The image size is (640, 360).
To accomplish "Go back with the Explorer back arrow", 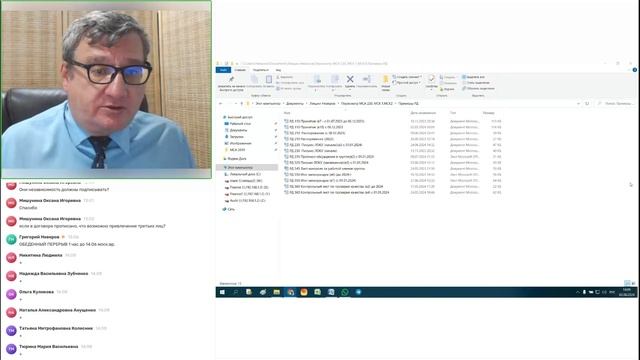I will tap(221, 104).
